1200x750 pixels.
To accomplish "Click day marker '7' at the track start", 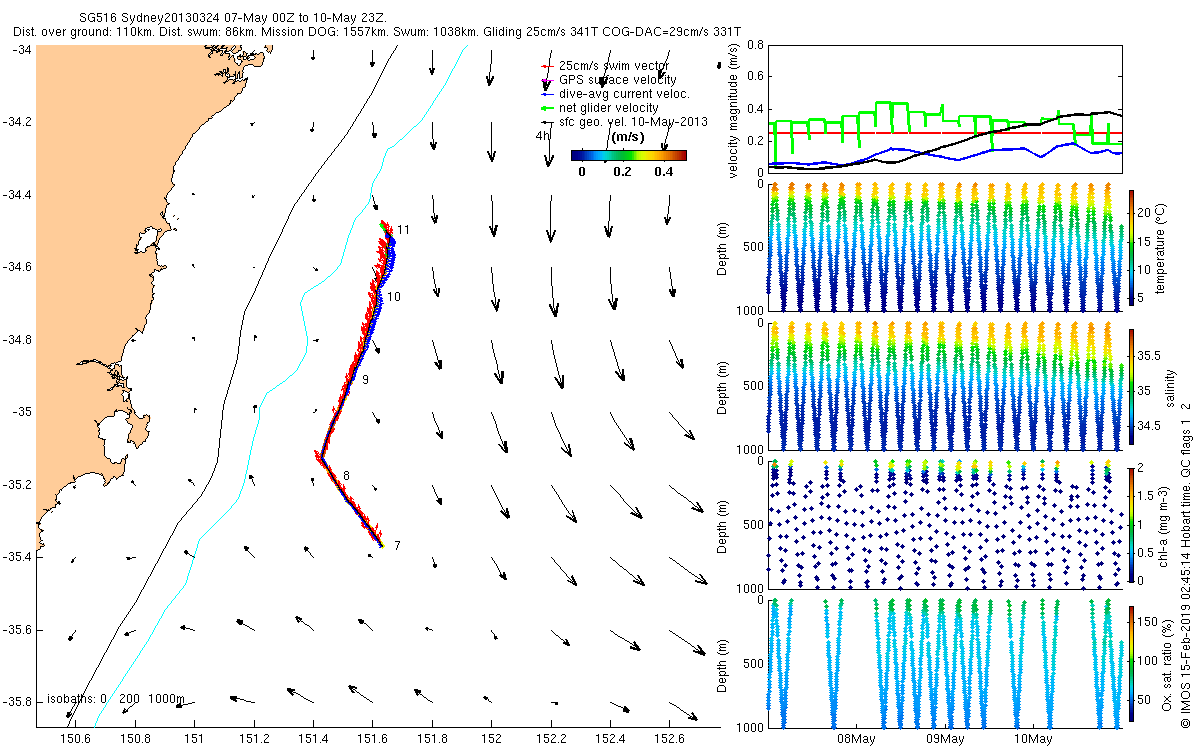I will (x=397, y=545).
